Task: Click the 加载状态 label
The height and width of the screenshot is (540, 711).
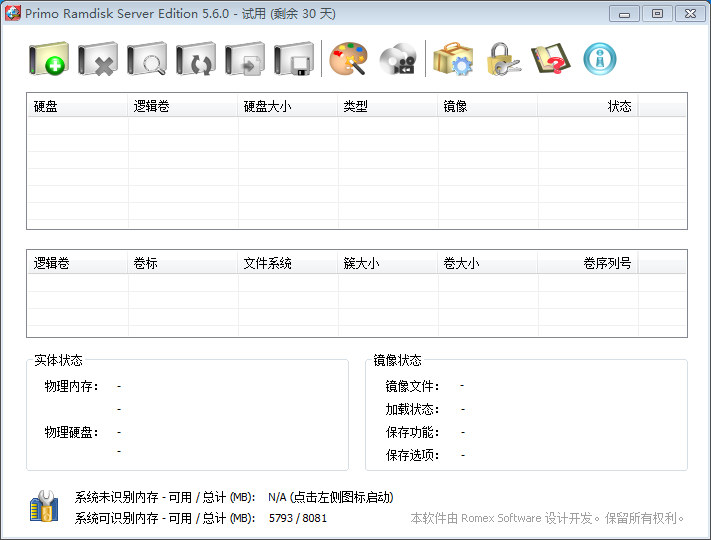Action: (412, 409)
